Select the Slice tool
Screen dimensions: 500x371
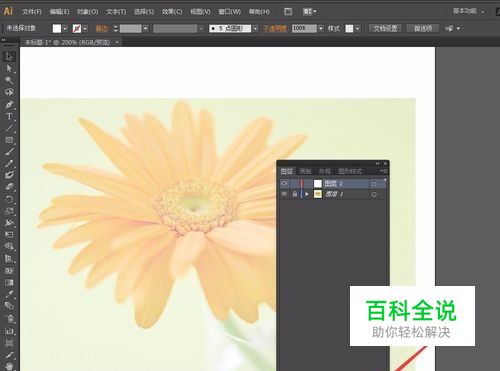[x=9, y=355]
